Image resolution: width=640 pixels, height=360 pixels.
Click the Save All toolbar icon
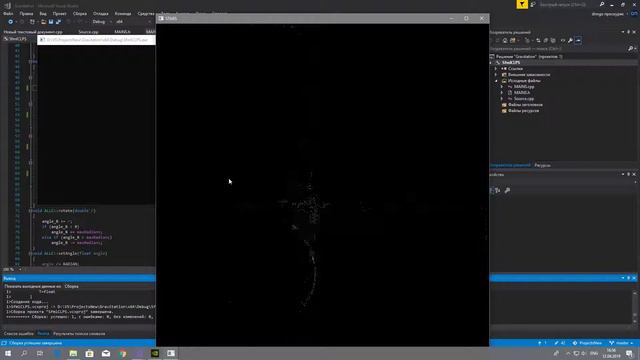(x=58, y=22)
